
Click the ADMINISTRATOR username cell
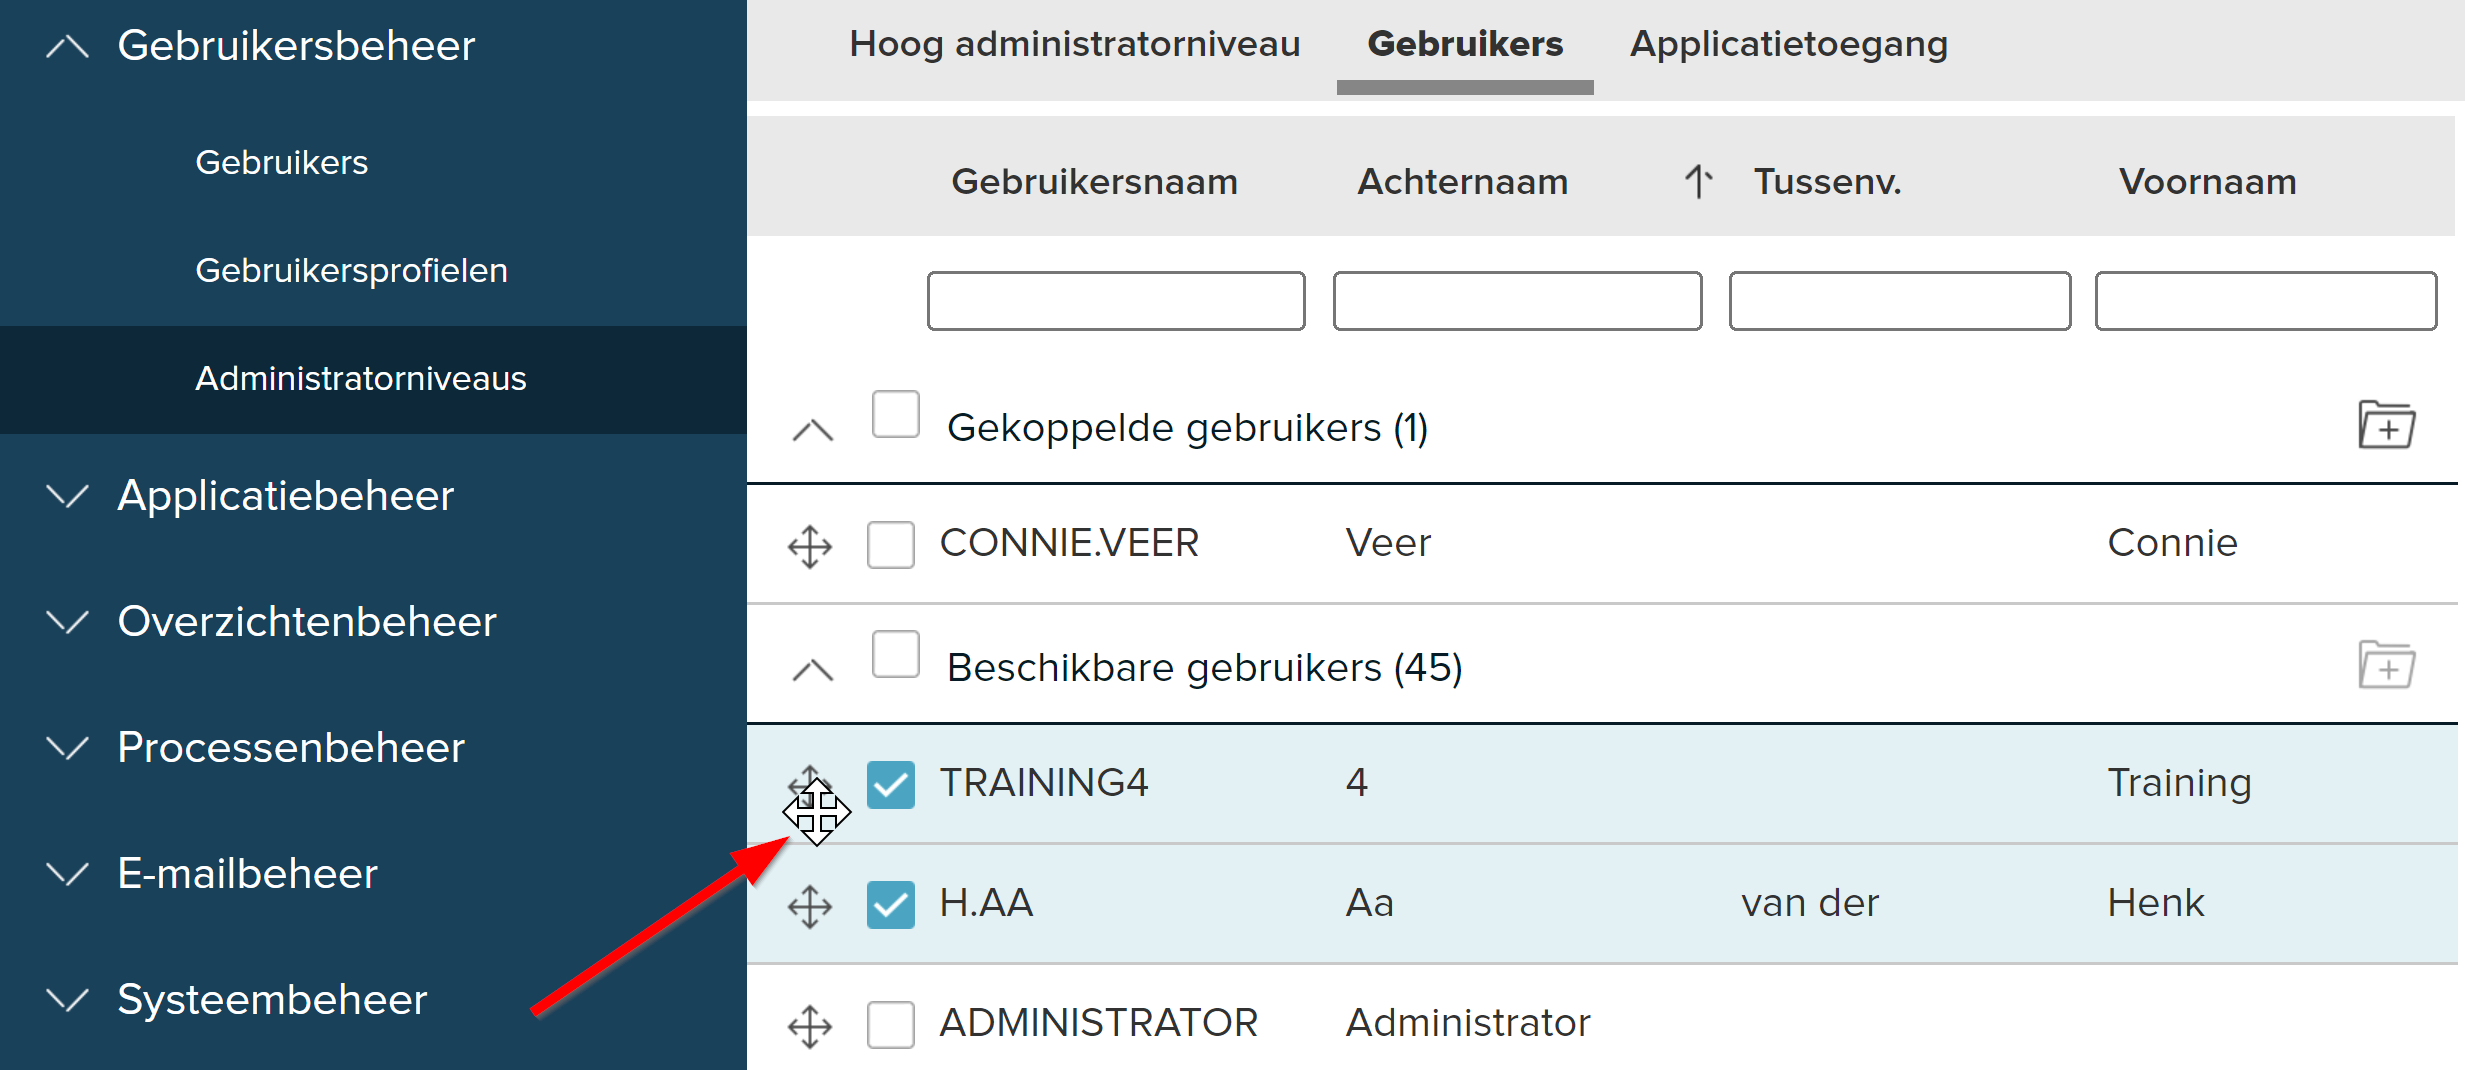click(1099, 1023)
